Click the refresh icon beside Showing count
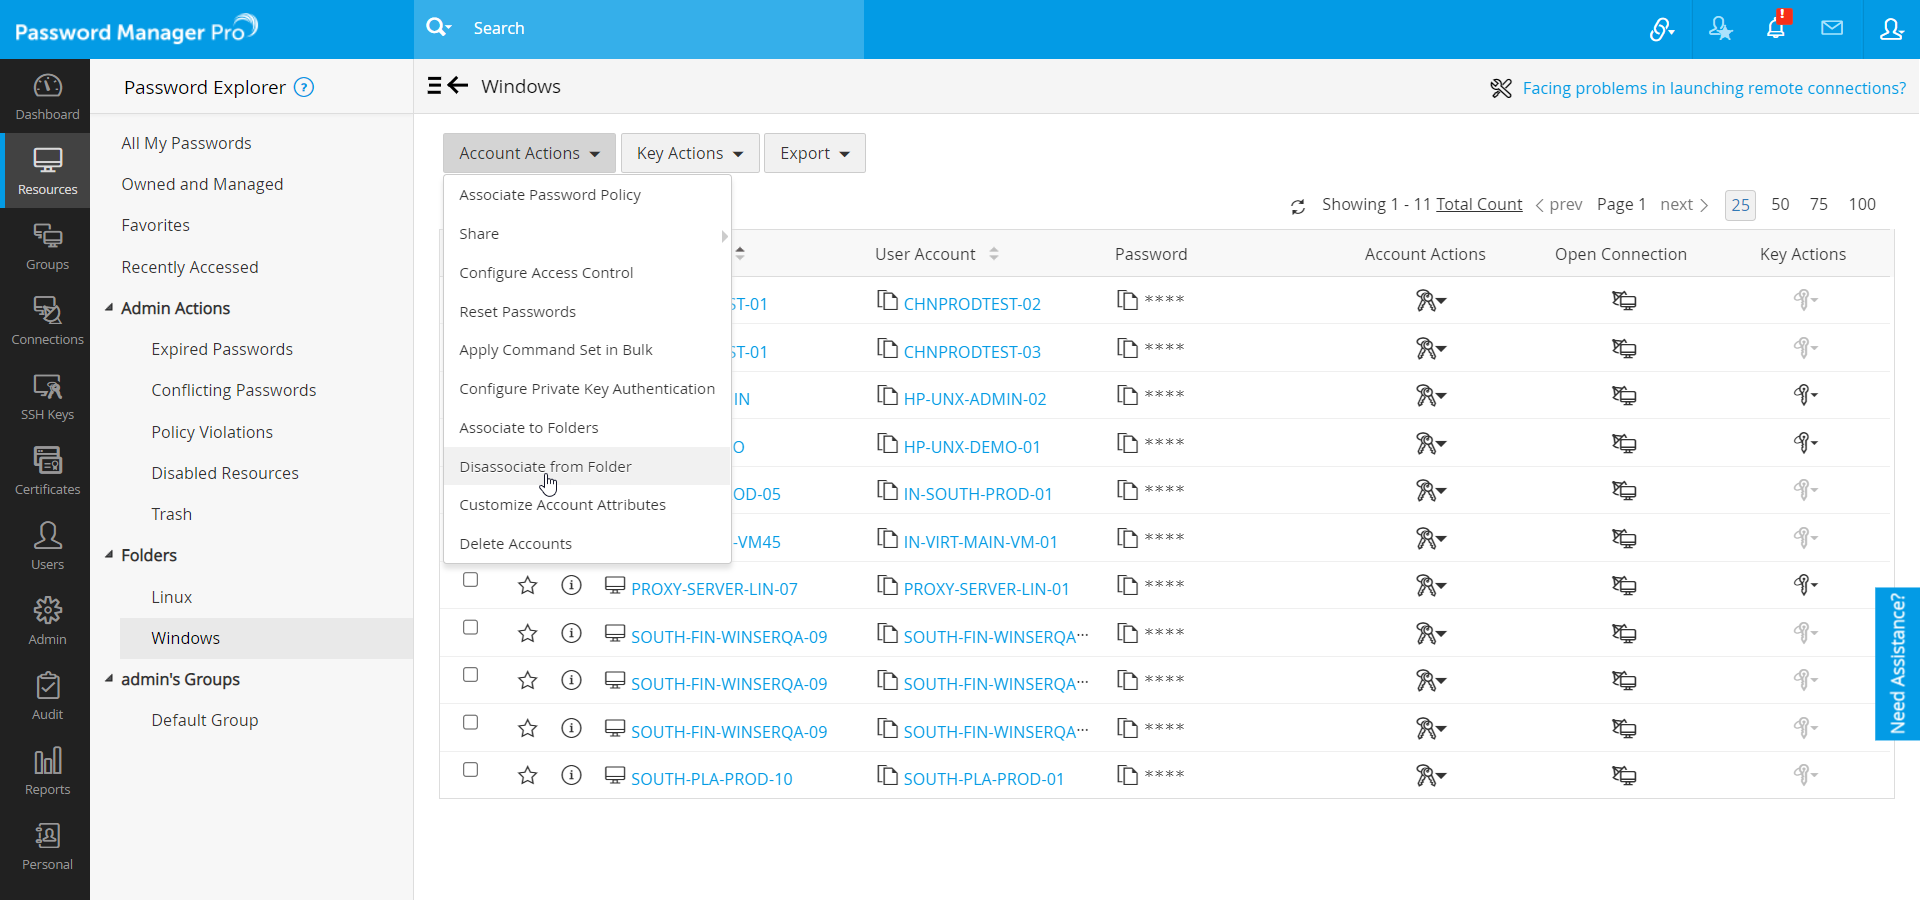 tap(1297, 206)
